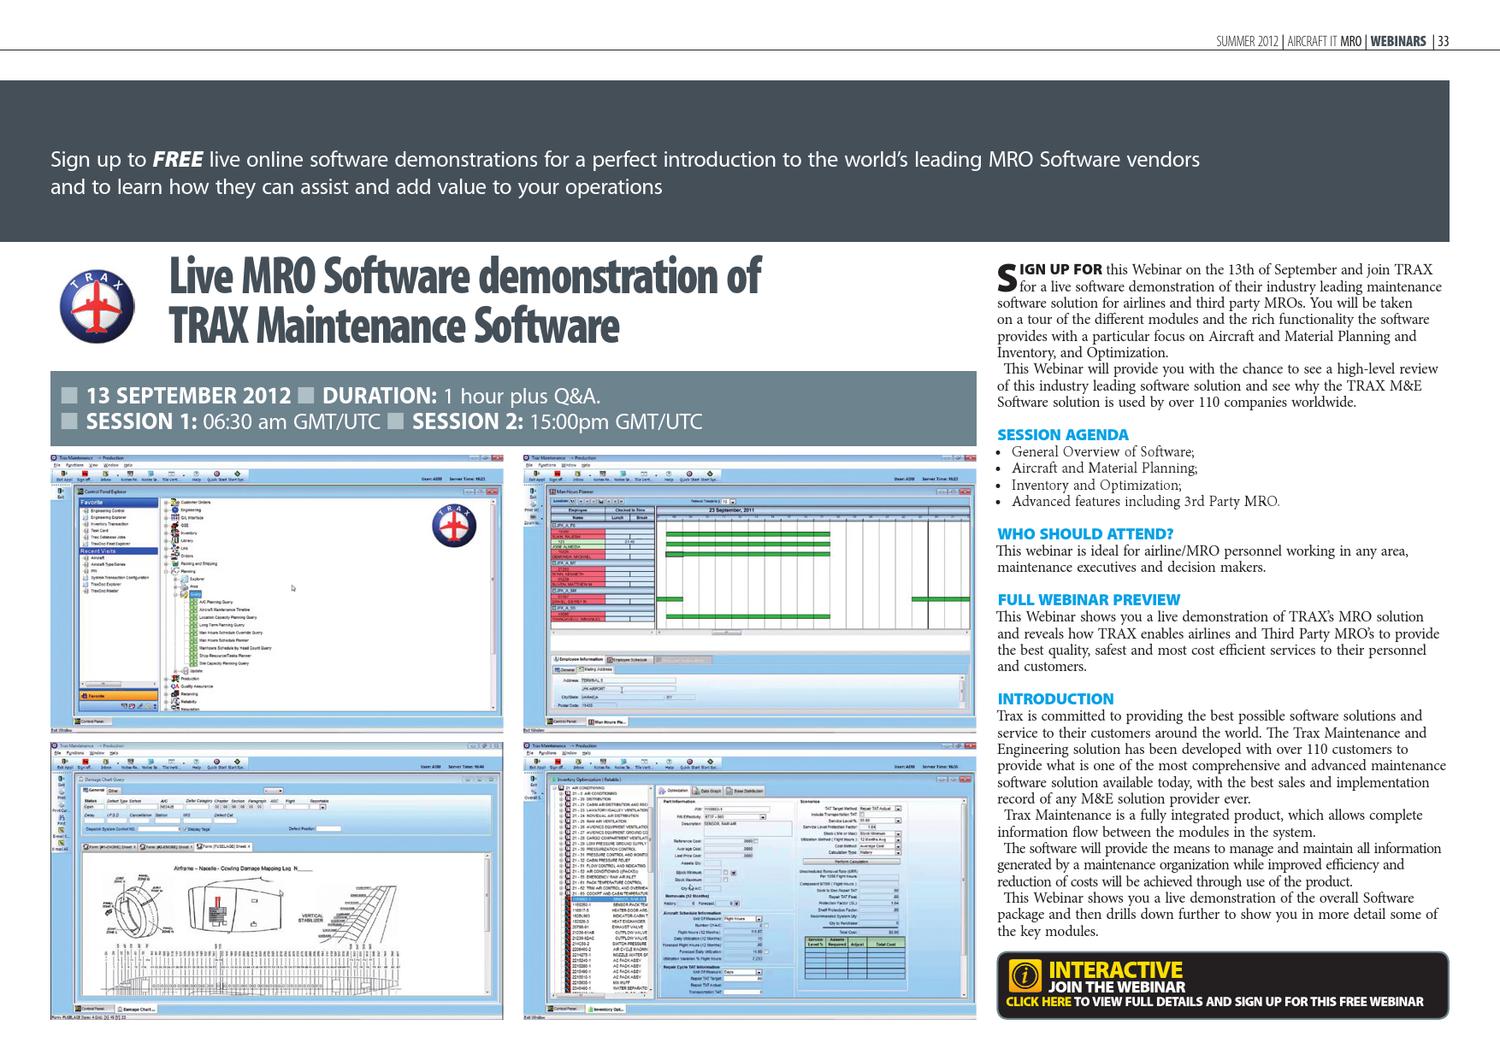Open the TAT Target Method dropdown

898,808
